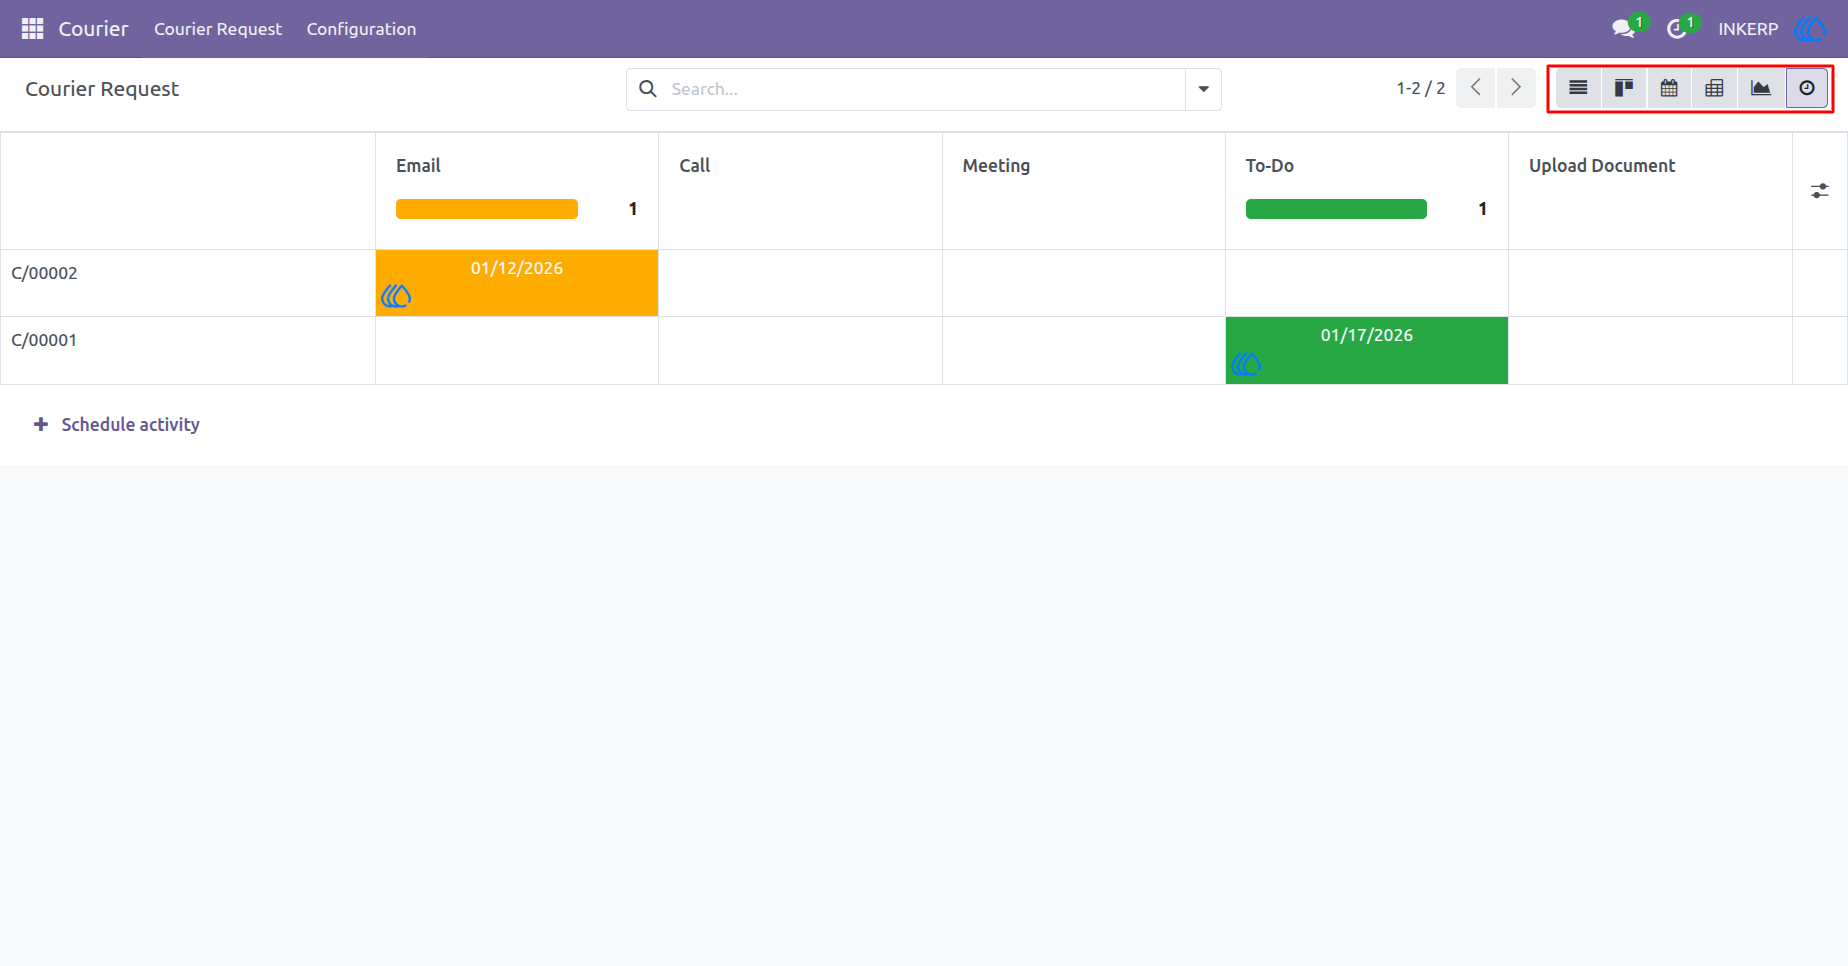This screenshot has width=1848, height=966.
Task: Switch to list view icon
Action: click(x=1578, y=89)
